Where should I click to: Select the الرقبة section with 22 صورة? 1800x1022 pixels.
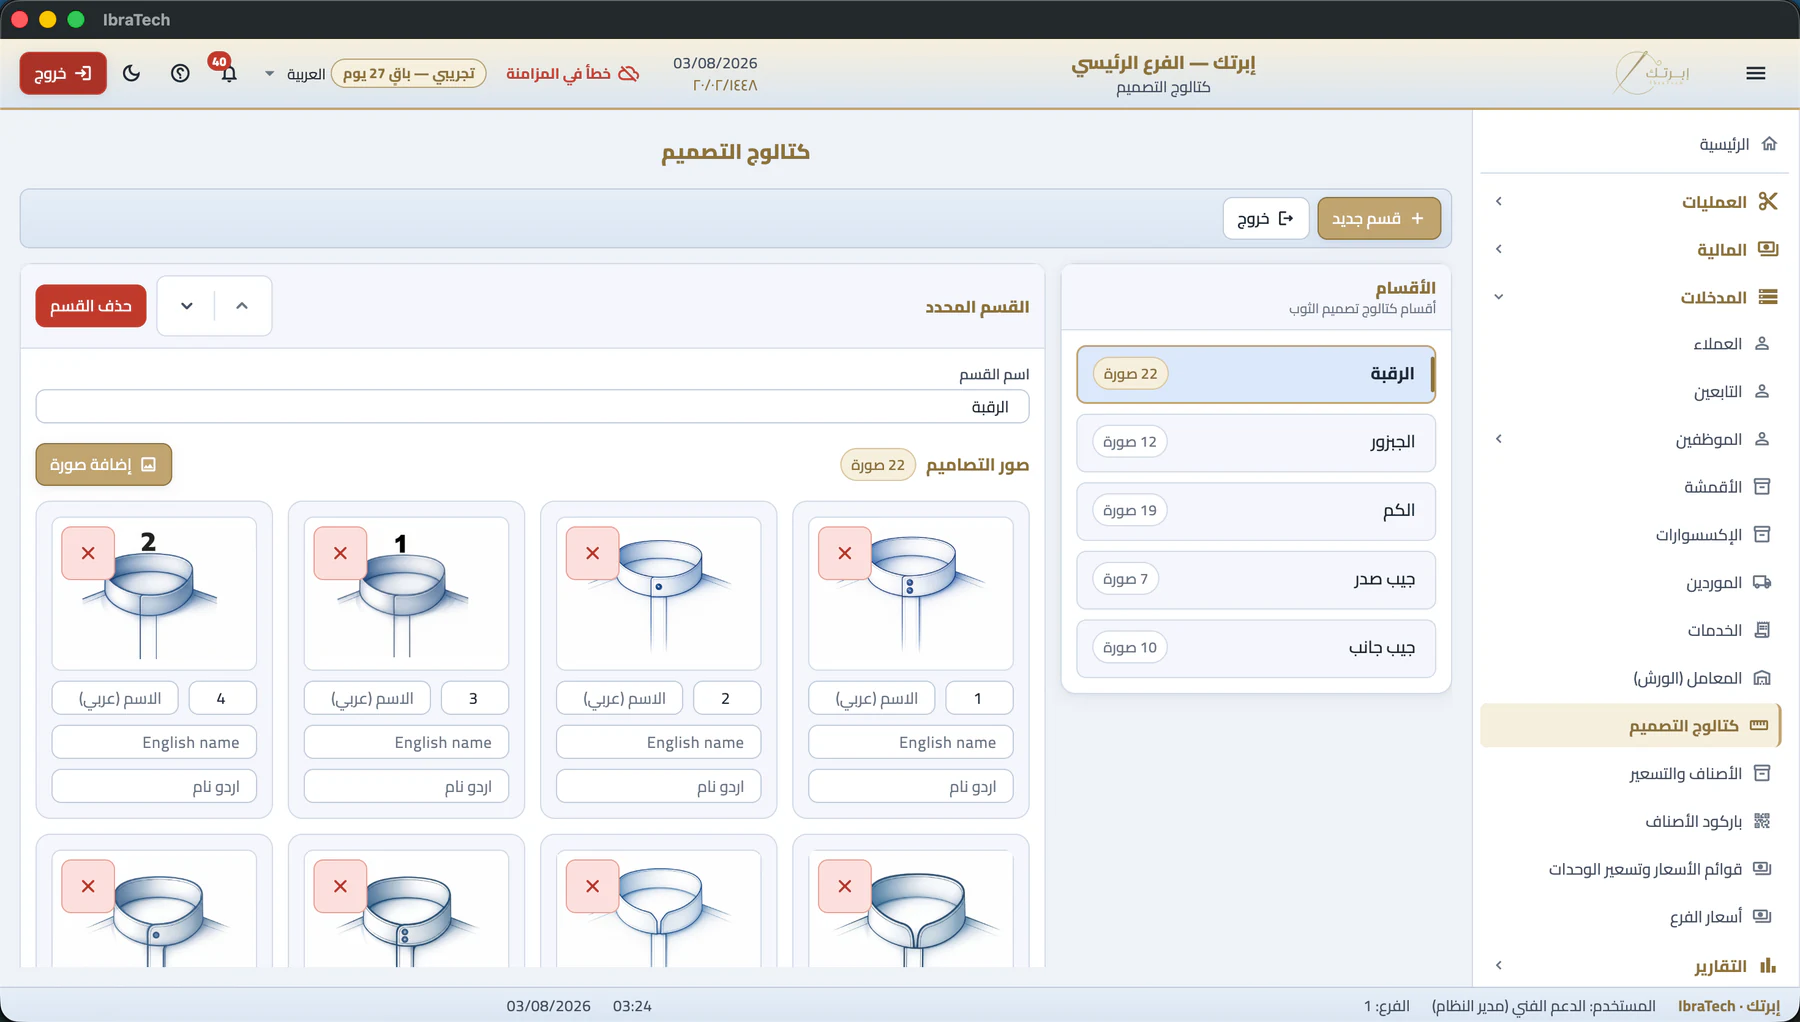click(x=1256, y=374)
